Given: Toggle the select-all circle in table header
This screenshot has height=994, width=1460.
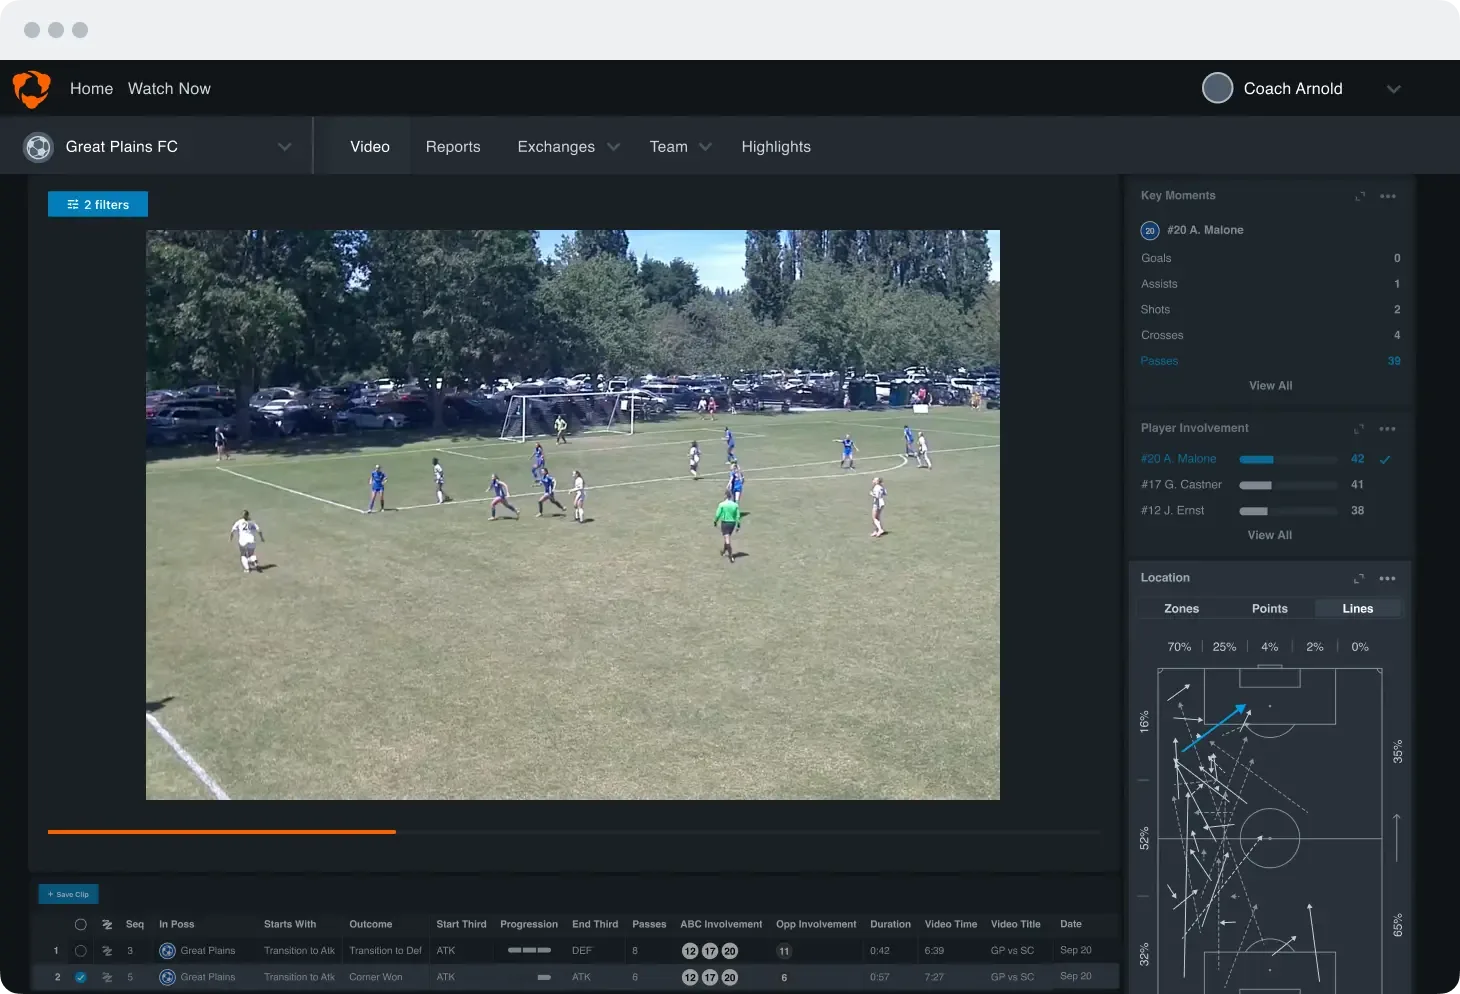Looking at the screenshot, I should click(81, 925).
